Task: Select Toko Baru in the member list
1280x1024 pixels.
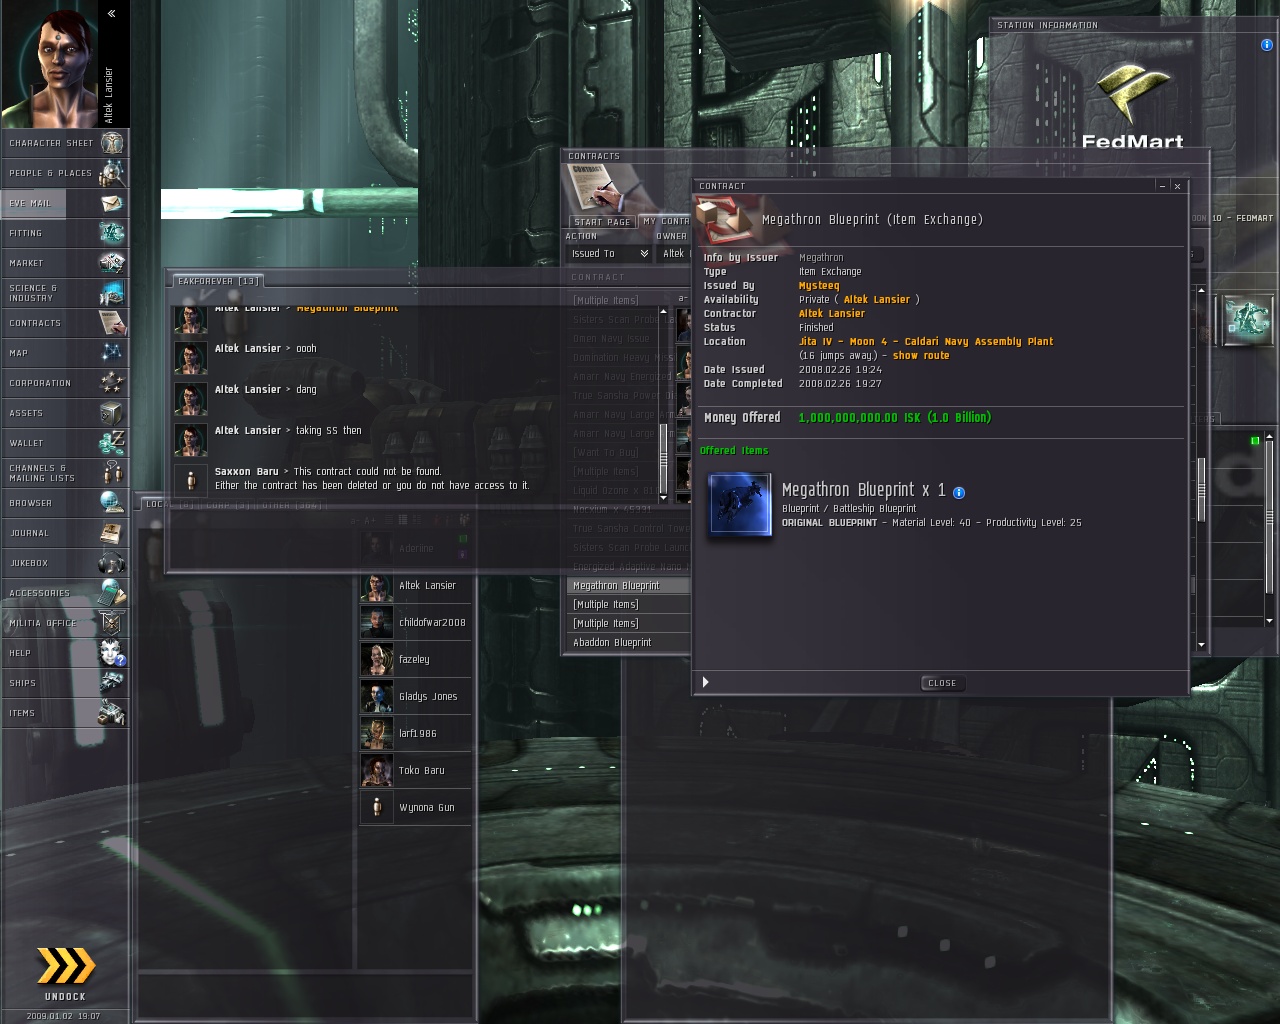Action: 415,771
